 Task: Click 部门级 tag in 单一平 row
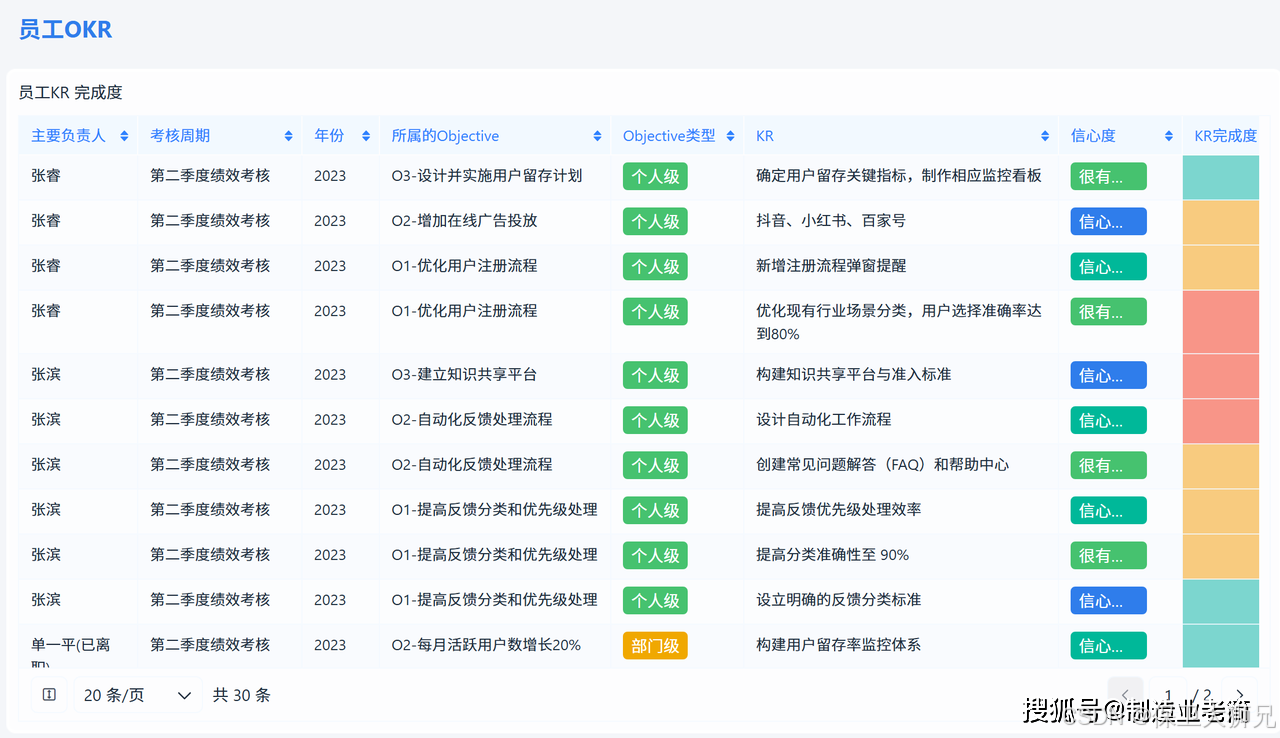pos(655,646)
